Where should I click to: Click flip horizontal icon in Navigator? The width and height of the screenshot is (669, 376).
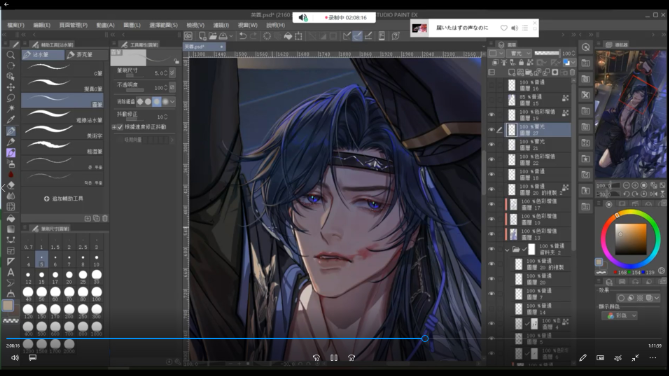pyautogui.click(x=653, y=194)
